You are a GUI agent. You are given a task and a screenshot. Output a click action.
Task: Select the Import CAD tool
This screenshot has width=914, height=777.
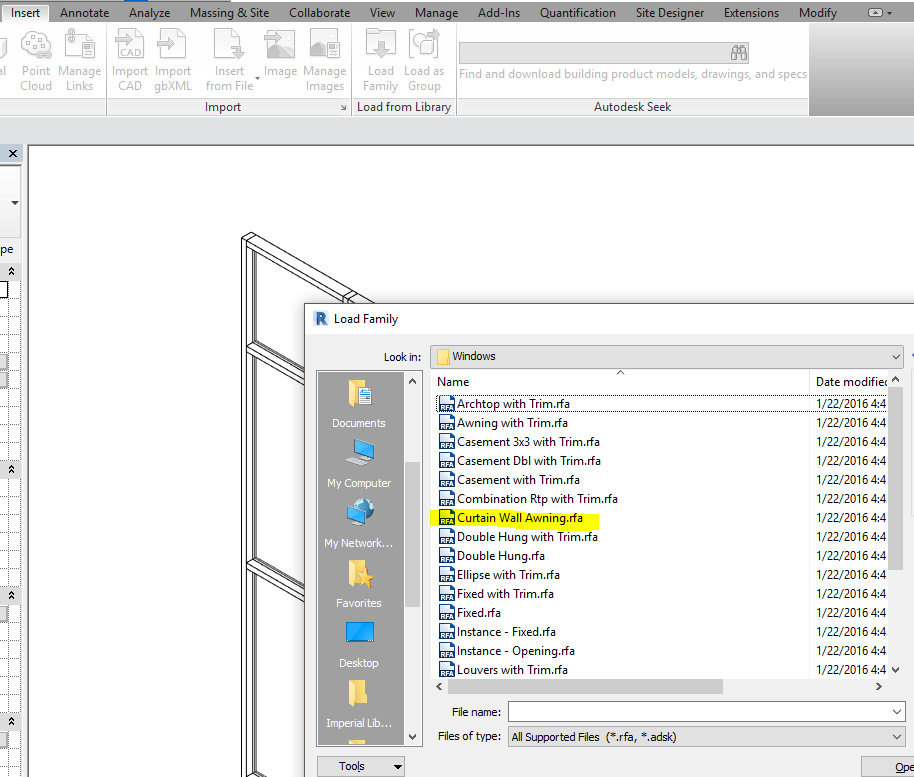point(129,58)
